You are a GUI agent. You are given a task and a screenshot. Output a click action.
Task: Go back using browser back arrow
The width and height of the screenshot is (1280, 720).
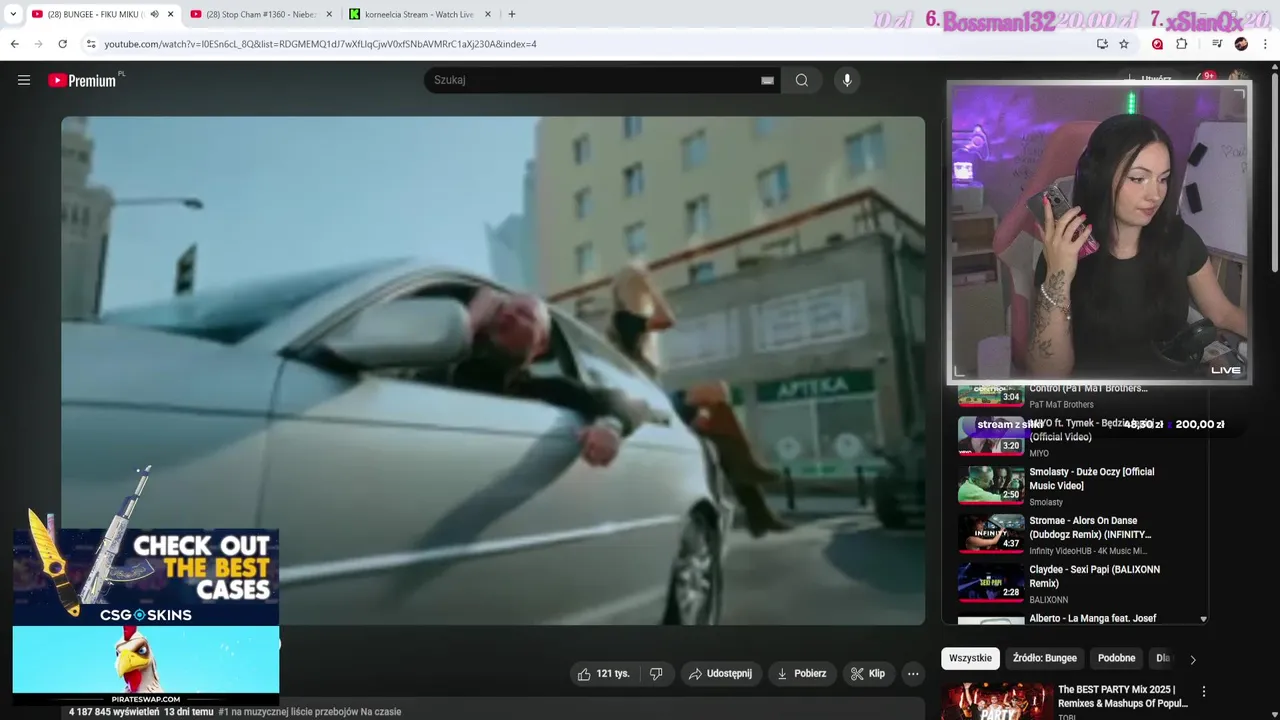15,44
